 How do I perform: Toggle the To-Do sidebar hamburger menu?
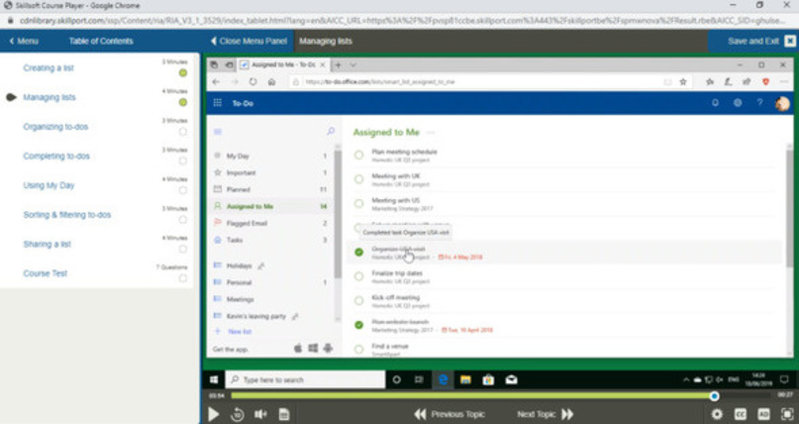click(218, 132)
